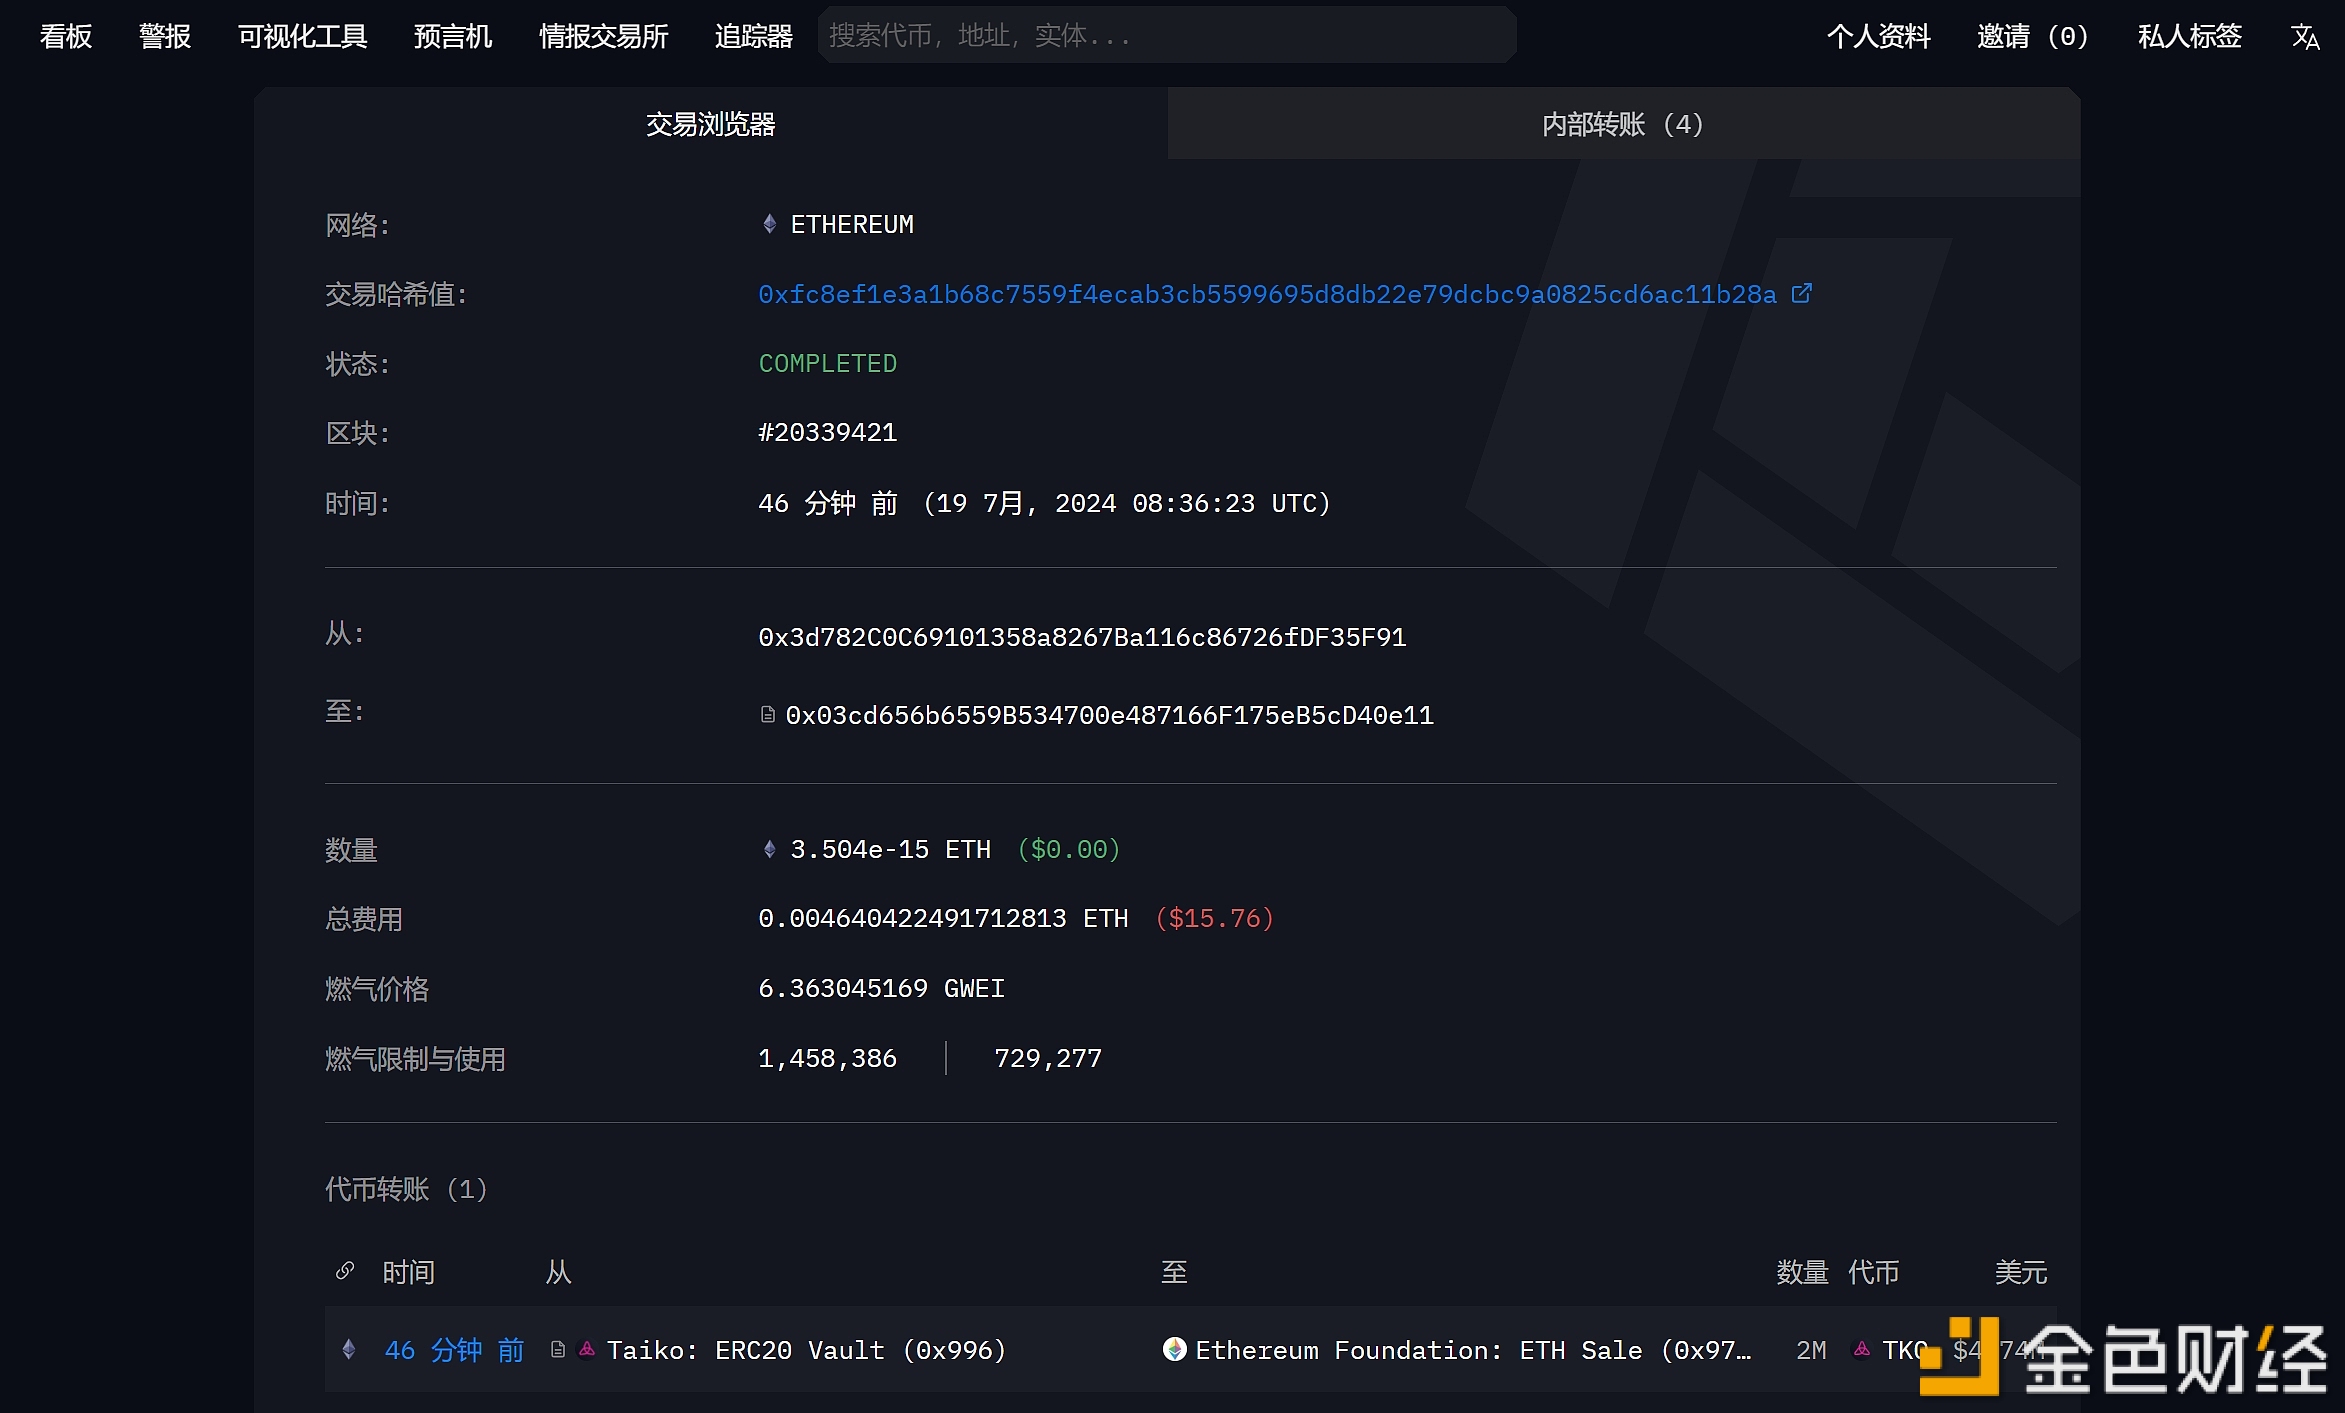Click the sender address 0x3d782C0C…
Viewport: 2345px width, 1413px height.
tap(1082, 637)
